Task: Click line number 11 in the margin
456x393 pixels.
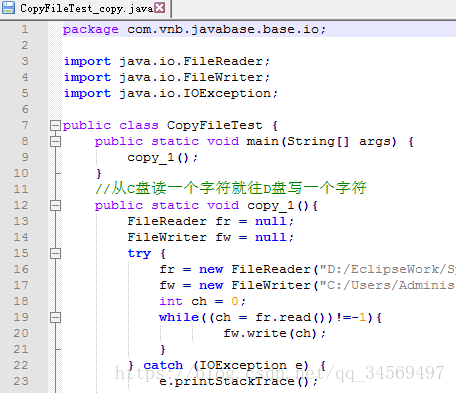Action: [21, 189]
